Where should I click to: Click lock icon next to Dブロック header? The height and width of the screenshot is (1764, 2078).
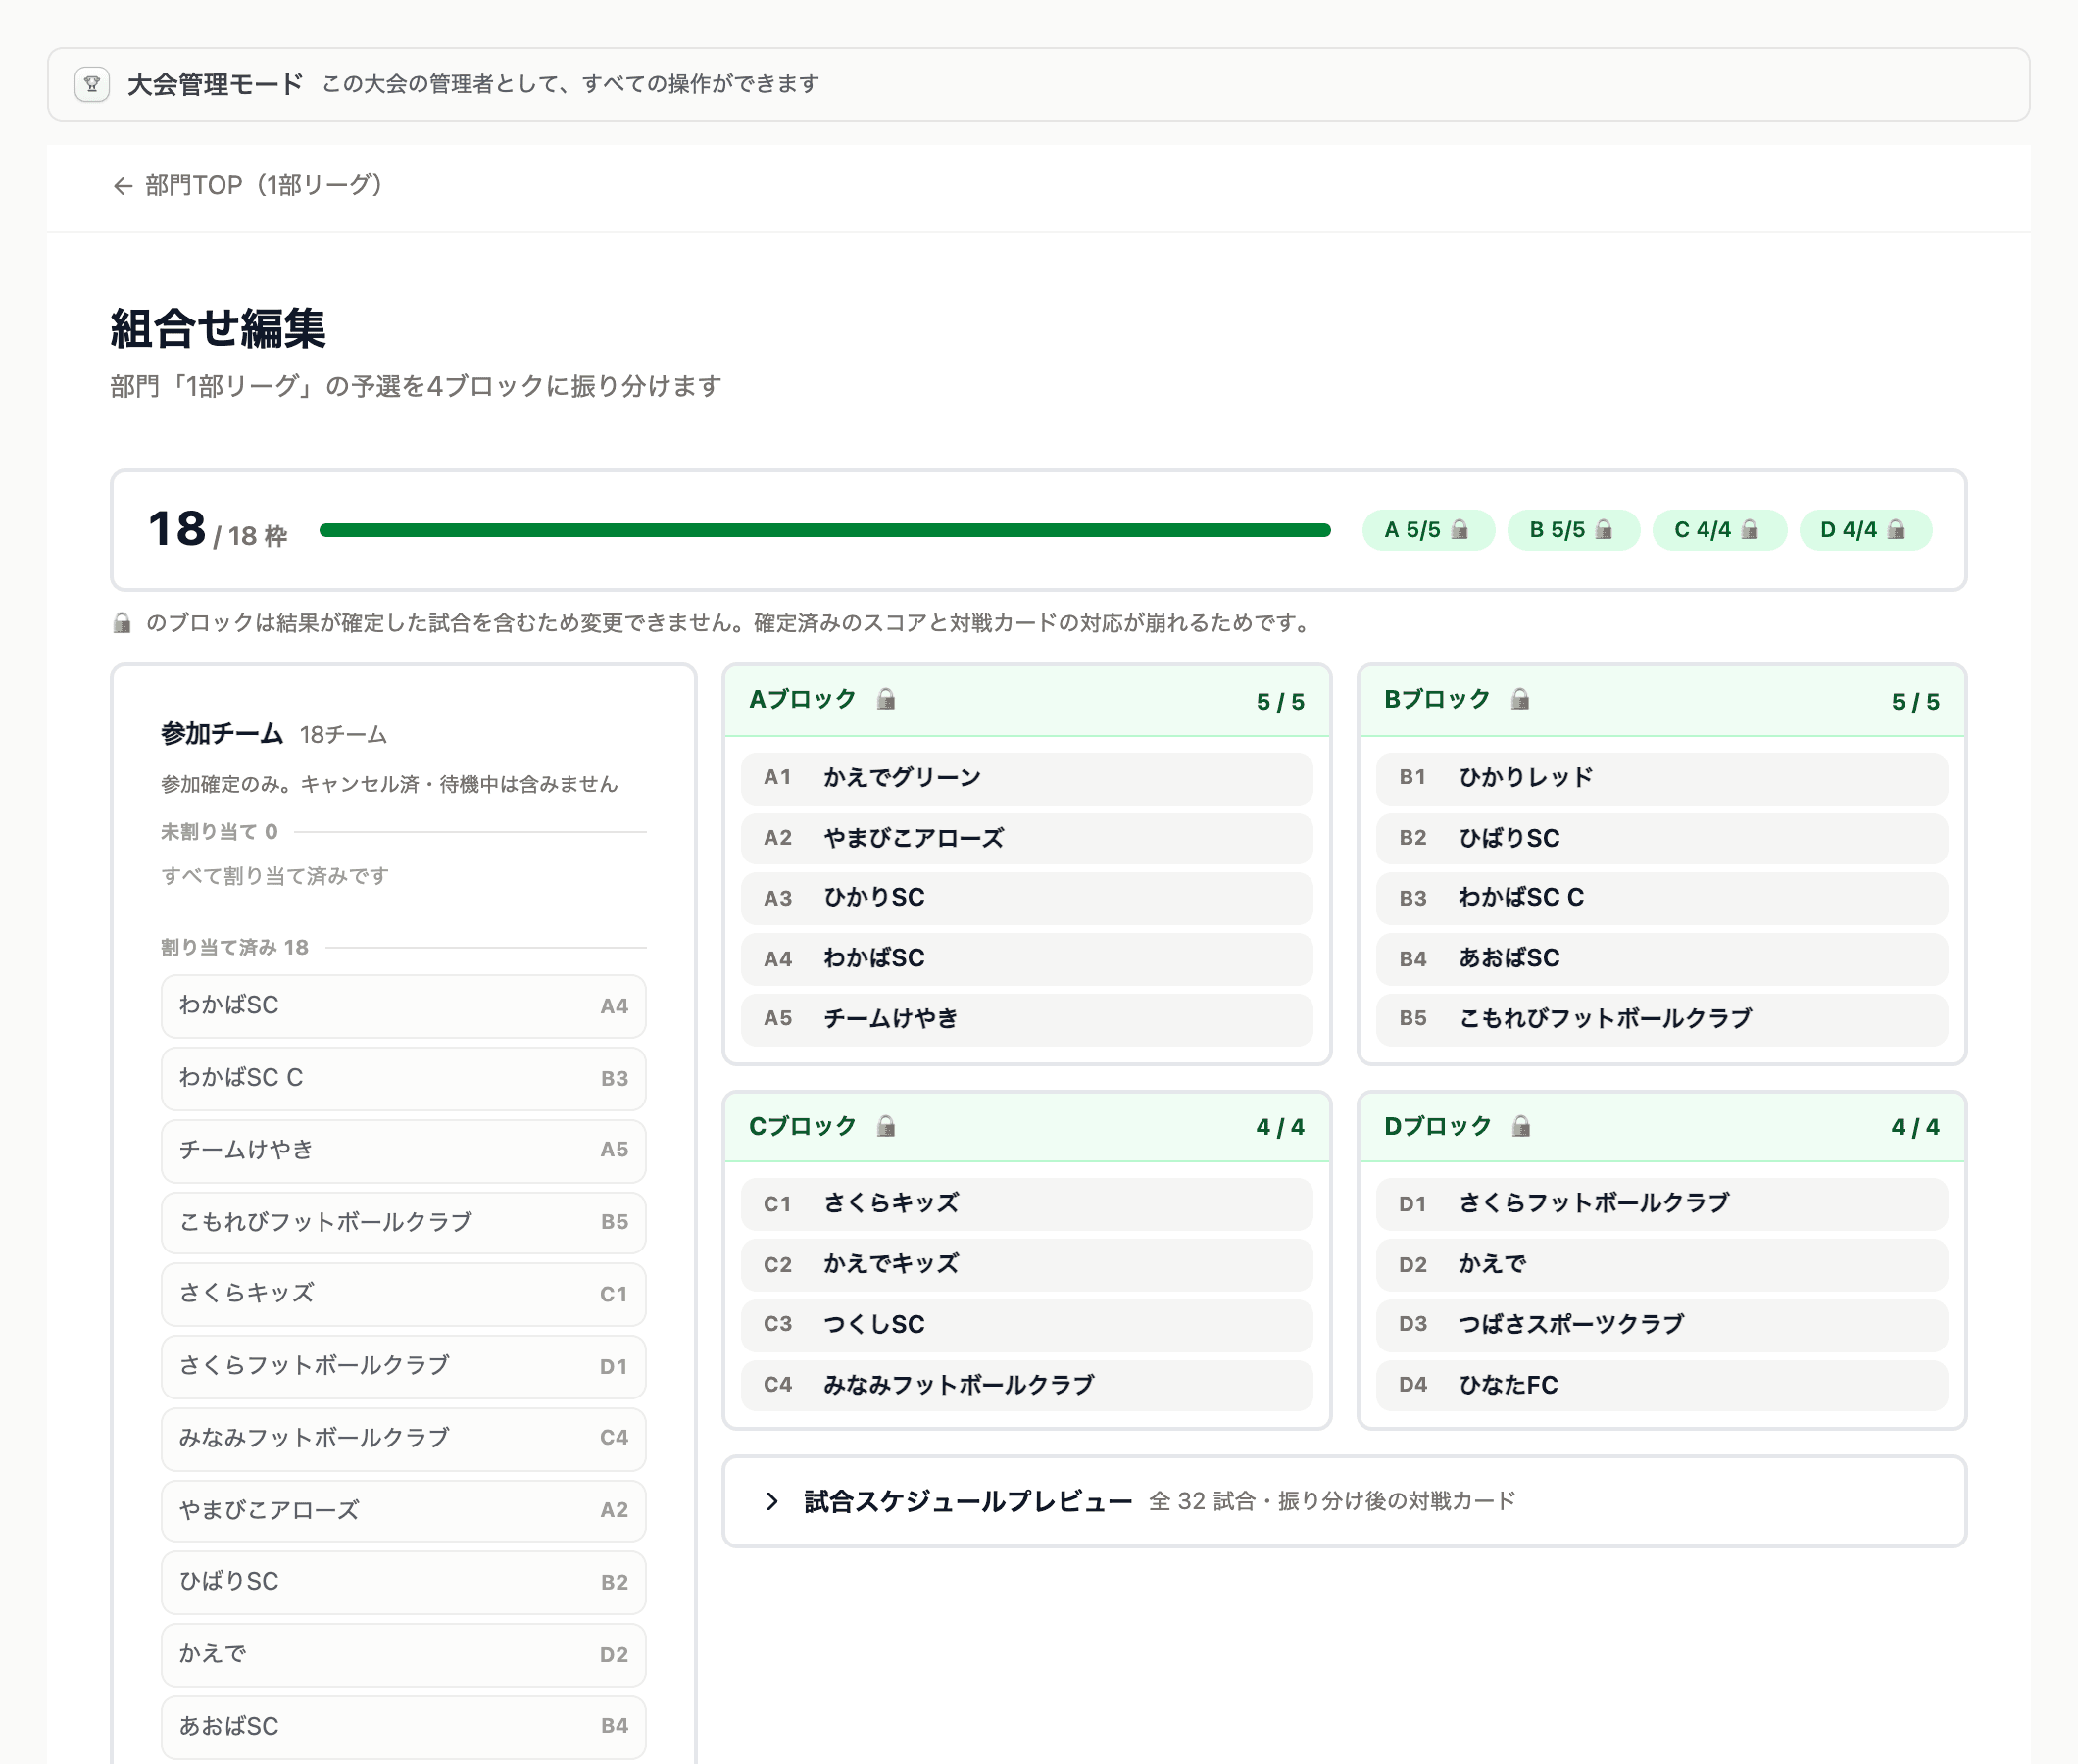[1521, 1126]
